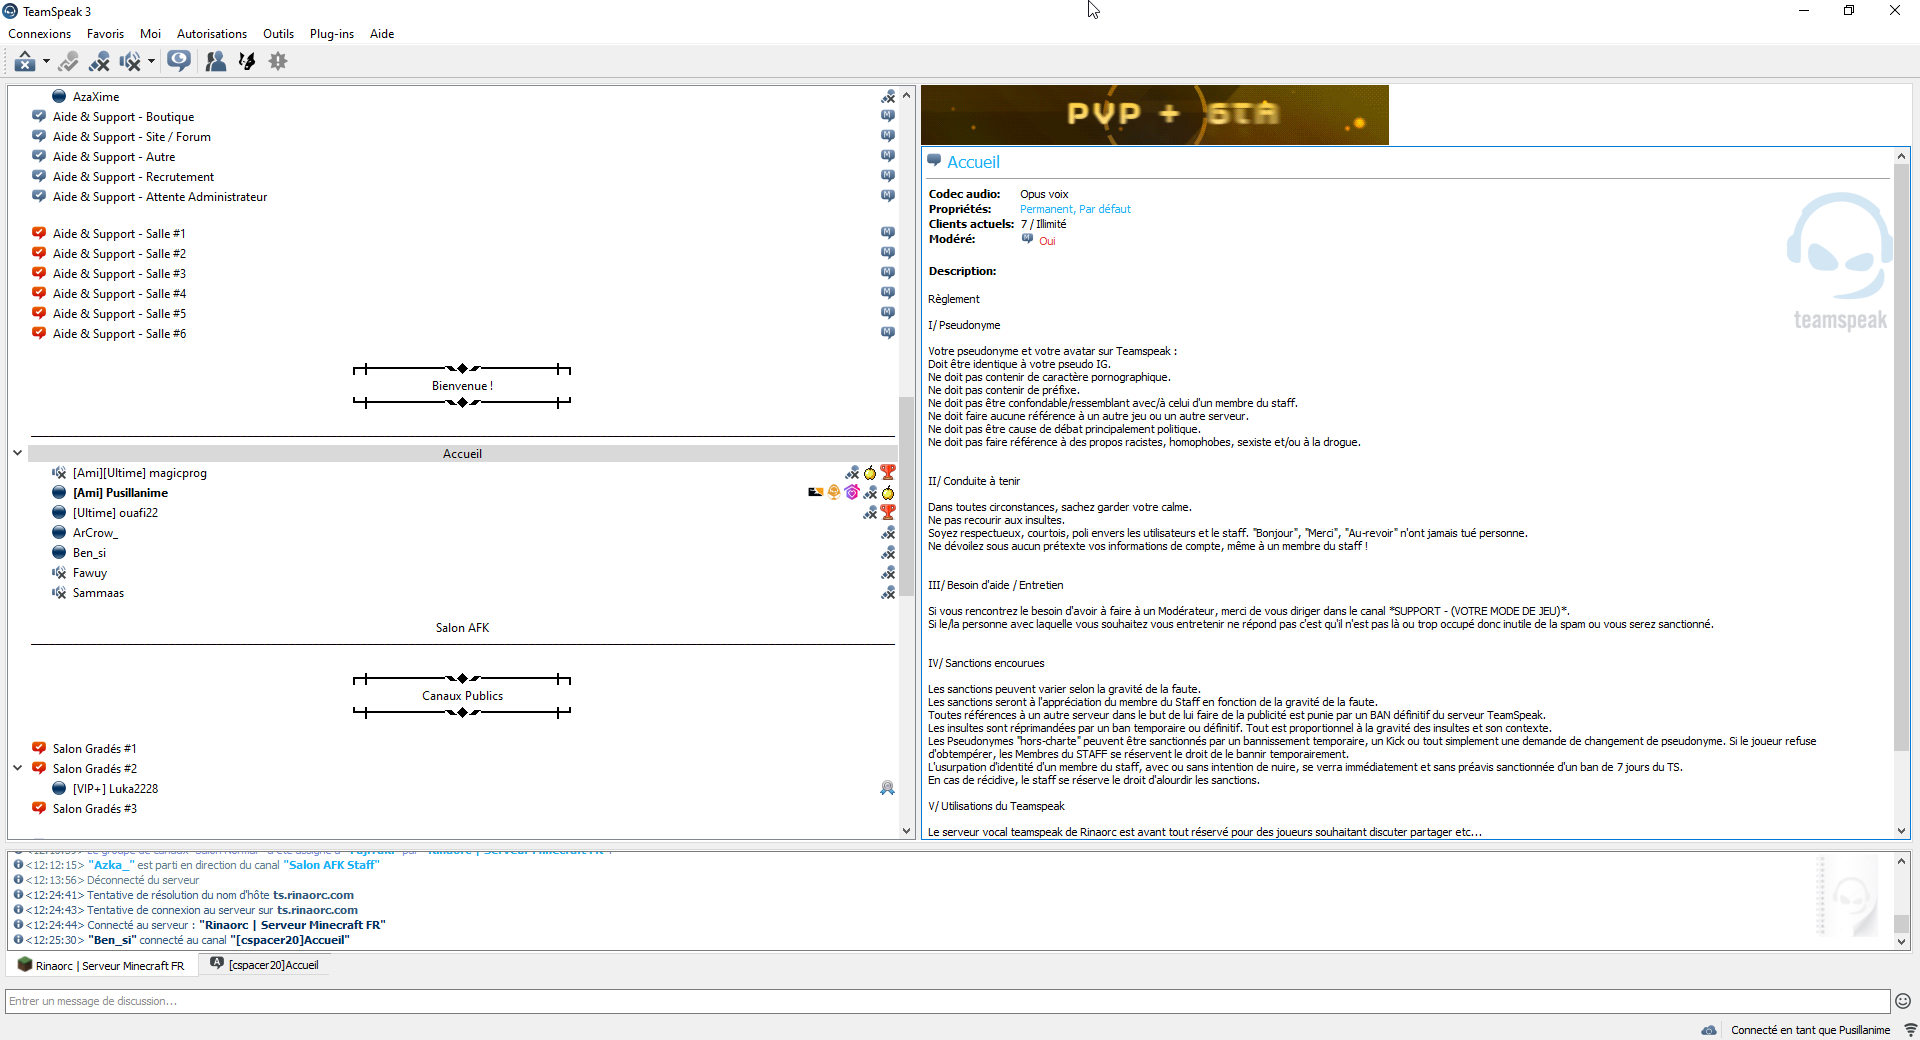Mute the microphone from the toolbar
1920x1040 pixels.
tap(99, 62)
